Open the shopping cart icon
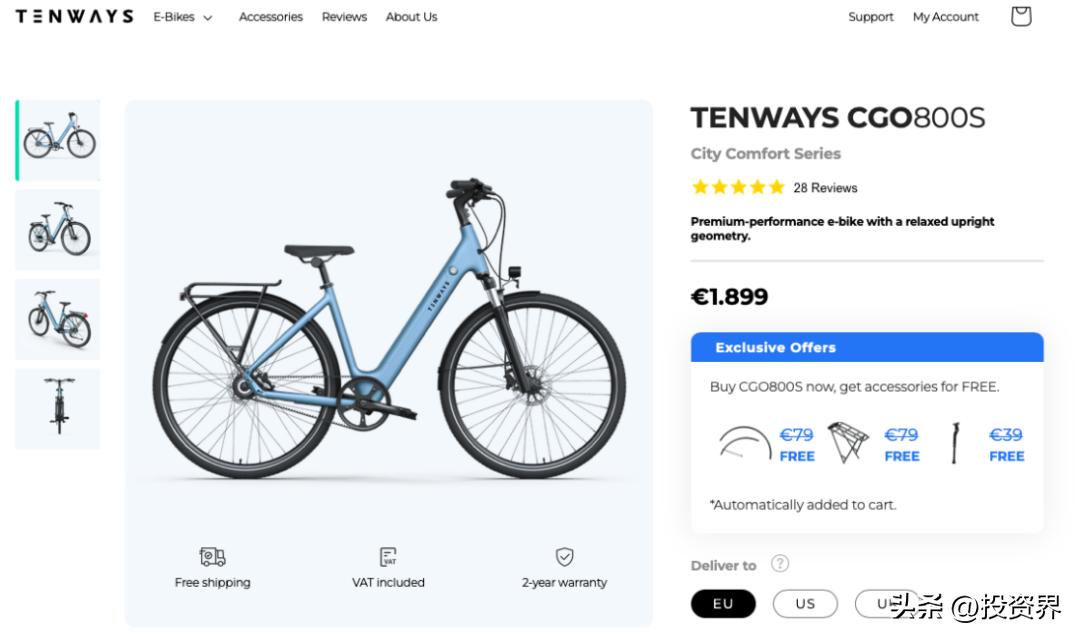The width and height of the screenshot is (1080, 639). pyautogui.click(x=1020, y=16)
